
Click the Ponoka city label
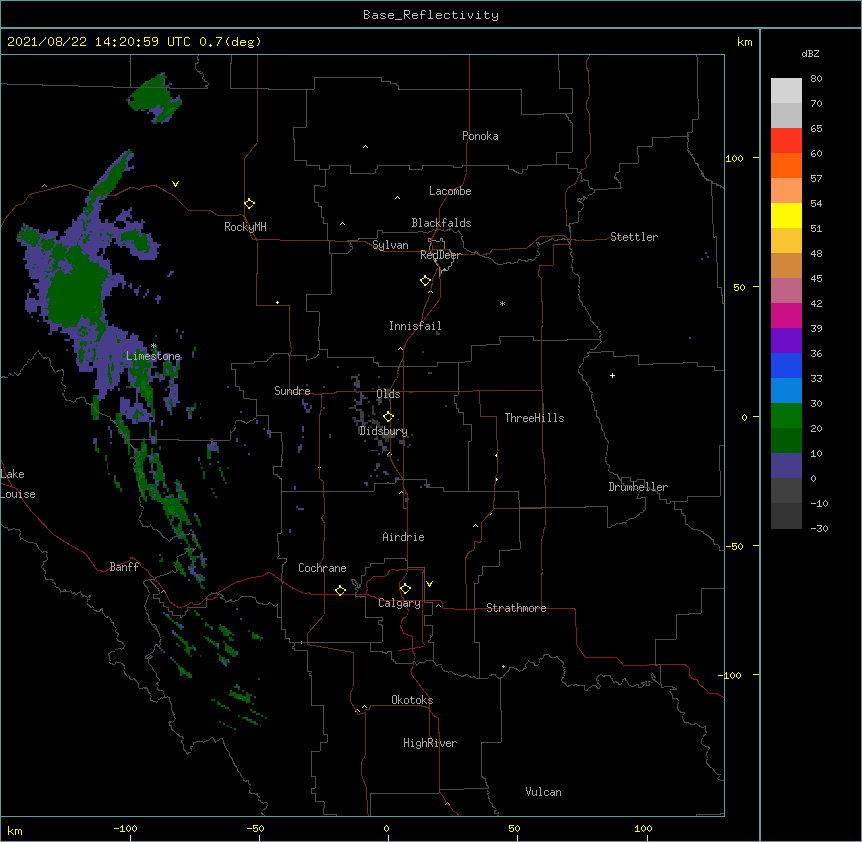tap(480, 136)
